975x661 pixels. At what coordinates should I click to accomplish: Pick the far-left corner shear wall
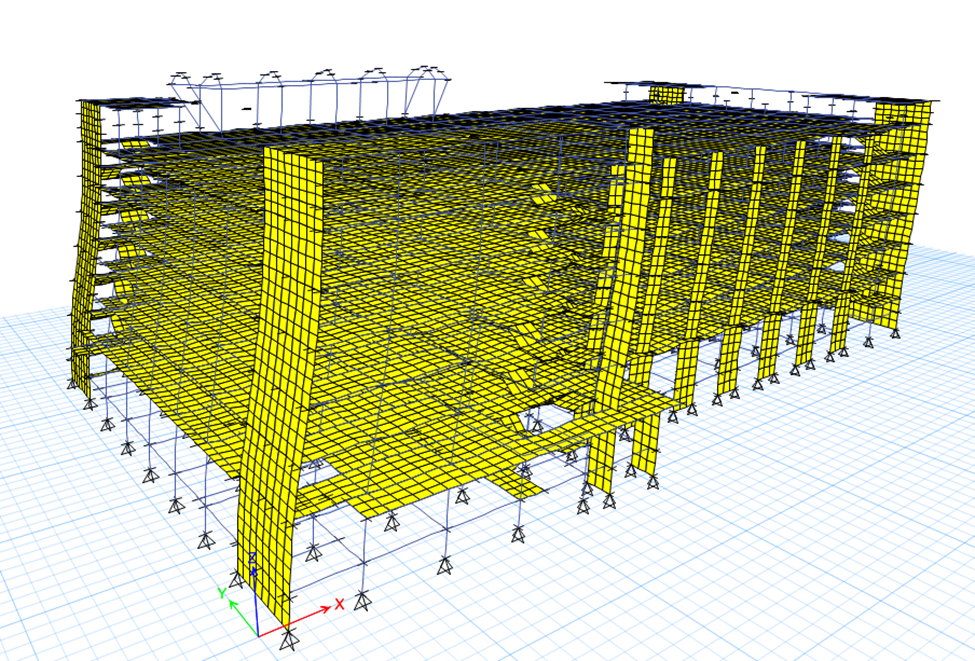pyautogui.click(x=87, y=240)
